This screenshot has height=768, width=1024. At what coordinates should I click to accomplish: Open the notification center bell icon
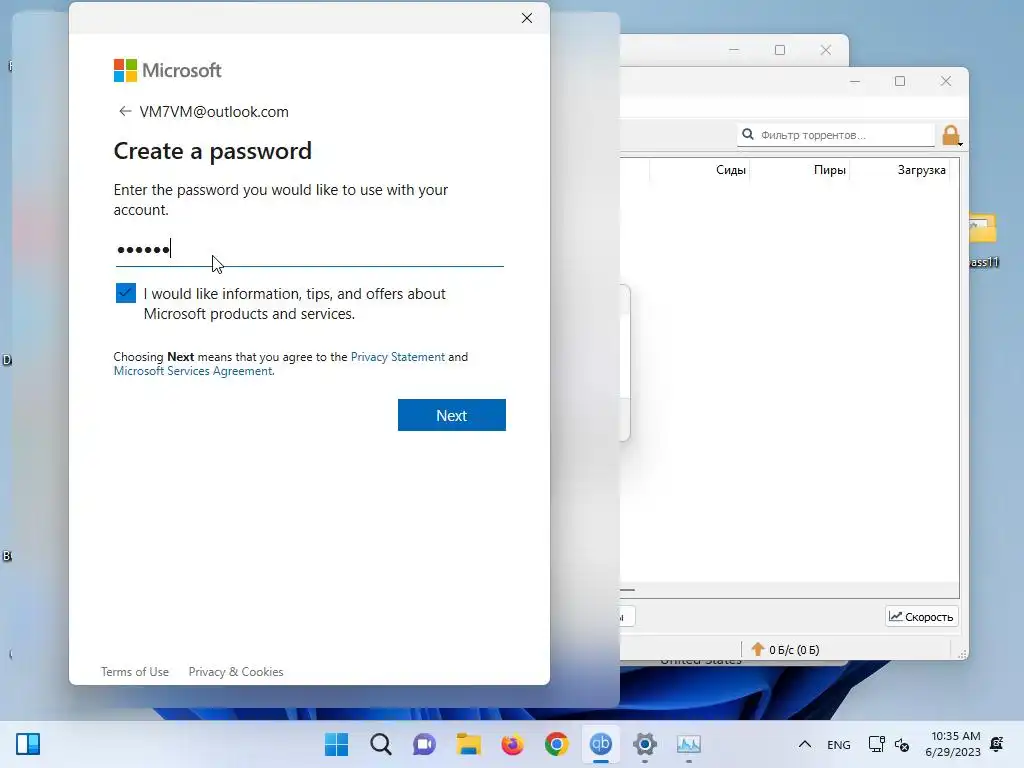coord(997,744)
